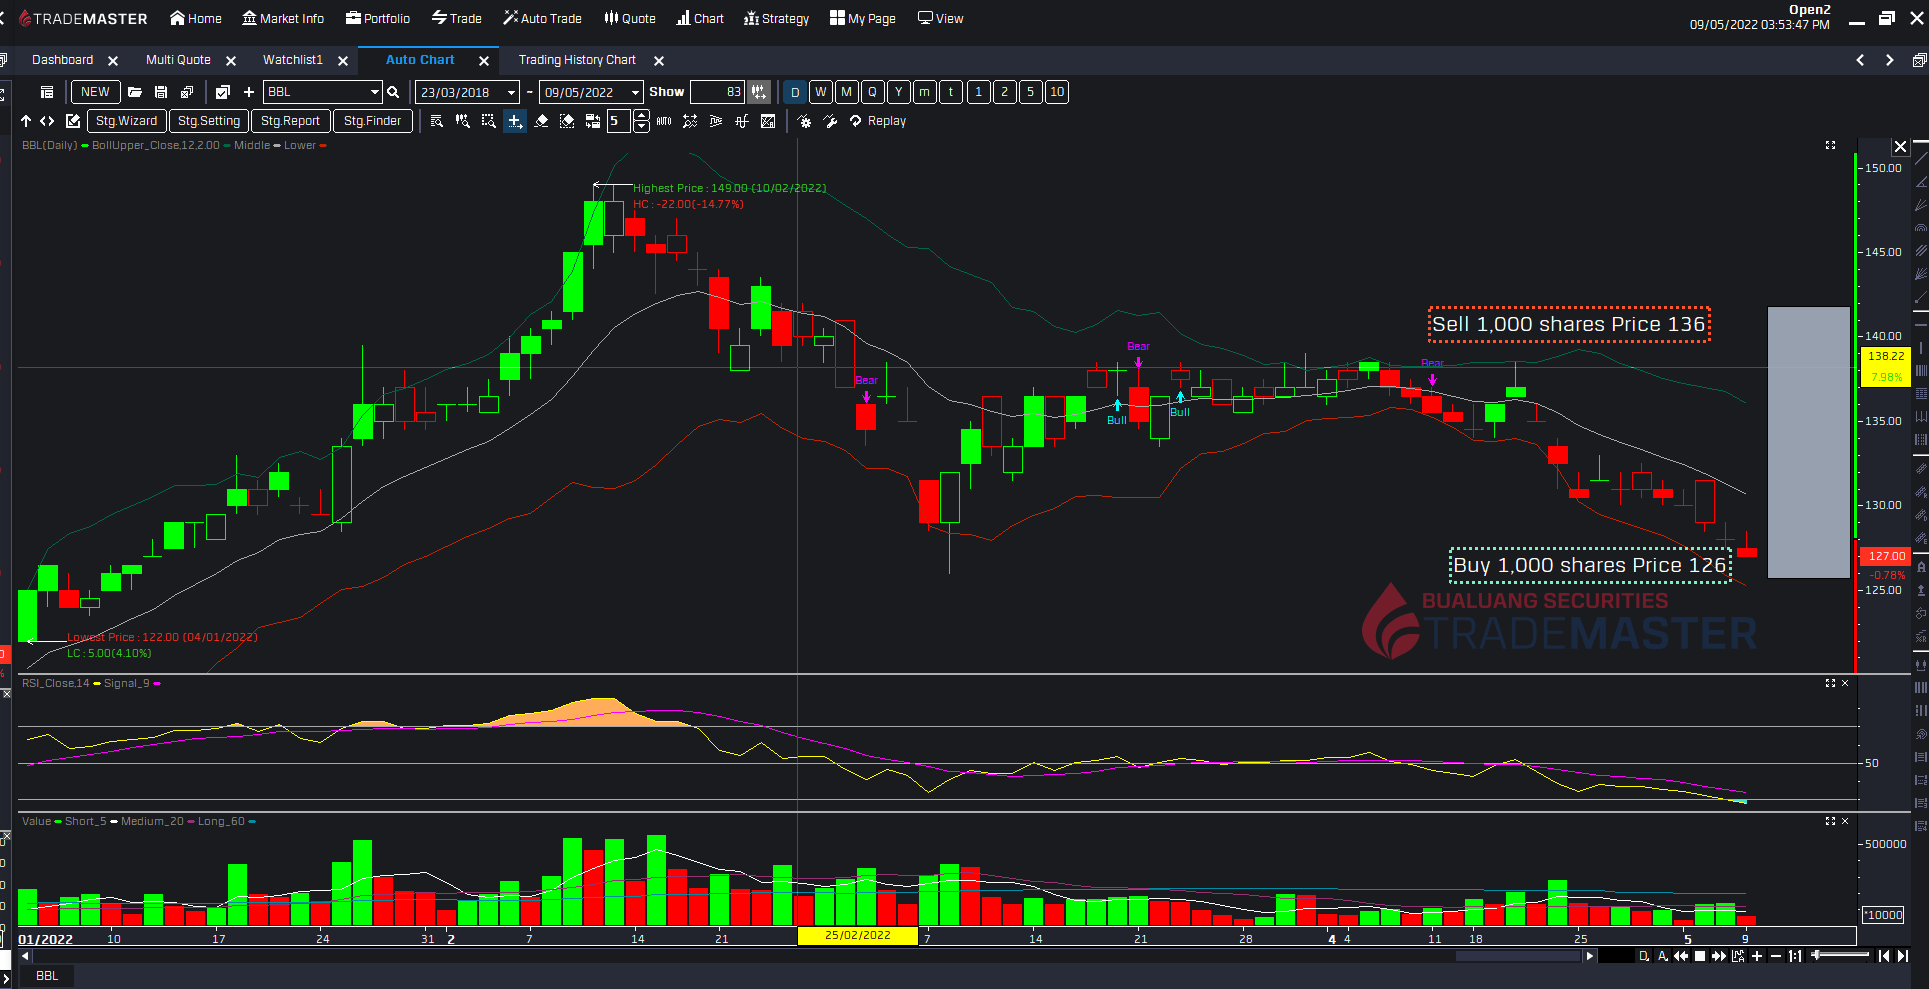1929x989 pixels.
Task: Click the chart zoom-in plus icon
Action: (x=1757, y=956)
